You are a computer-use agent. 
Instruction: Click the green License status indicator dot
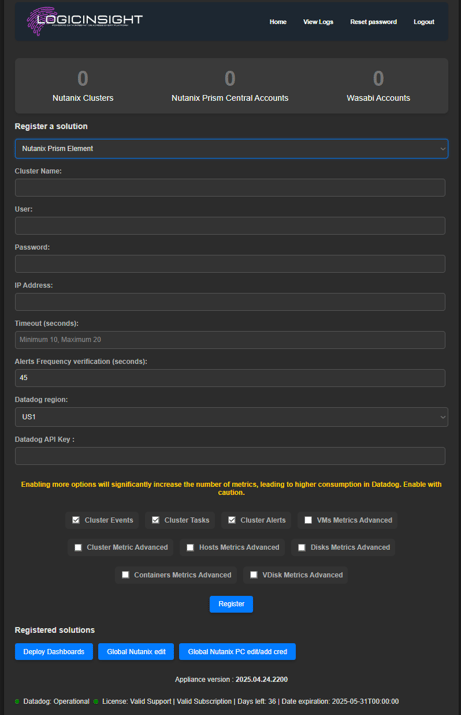coord(96,701)
